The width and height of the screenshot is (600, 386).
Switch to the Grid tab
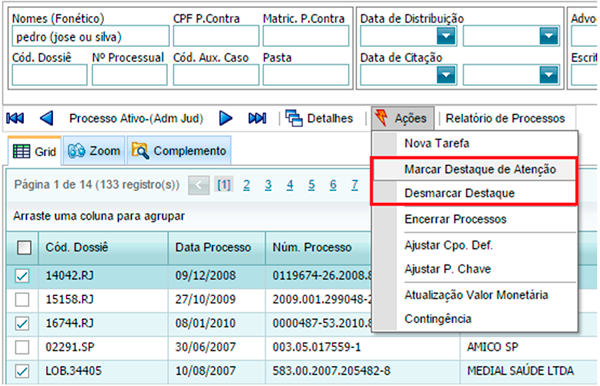34,151
